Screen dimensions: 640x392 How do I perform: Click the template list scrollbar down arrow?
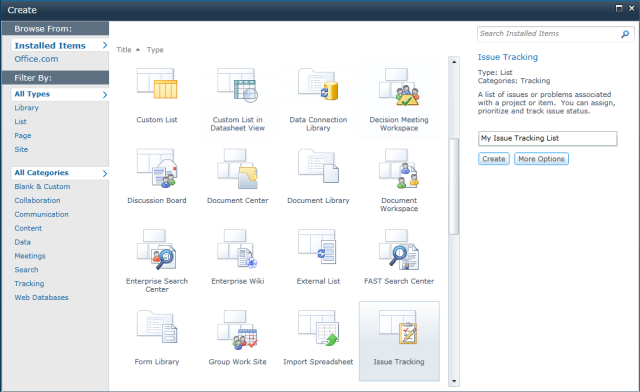(454, 381)
